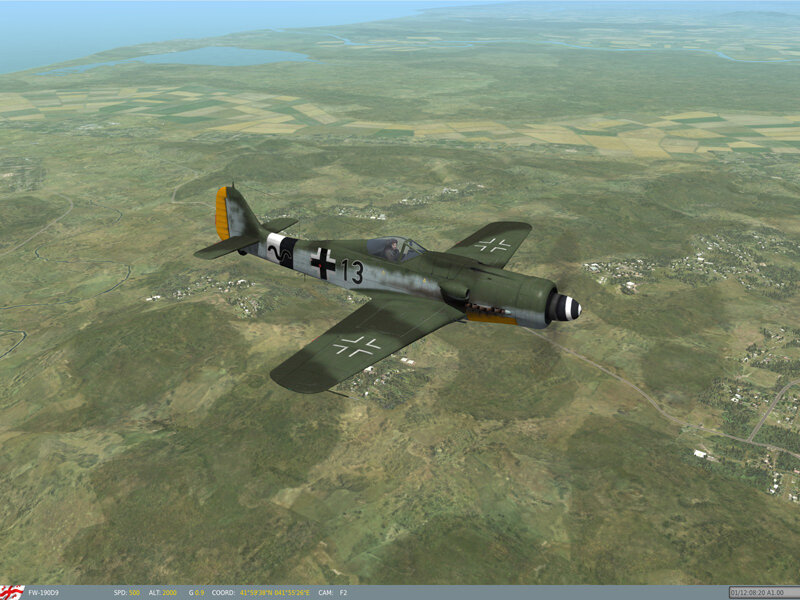Screen dimensions: 800x600
Task: Click the SPD 500 speed readout
Action: [127, 593]
